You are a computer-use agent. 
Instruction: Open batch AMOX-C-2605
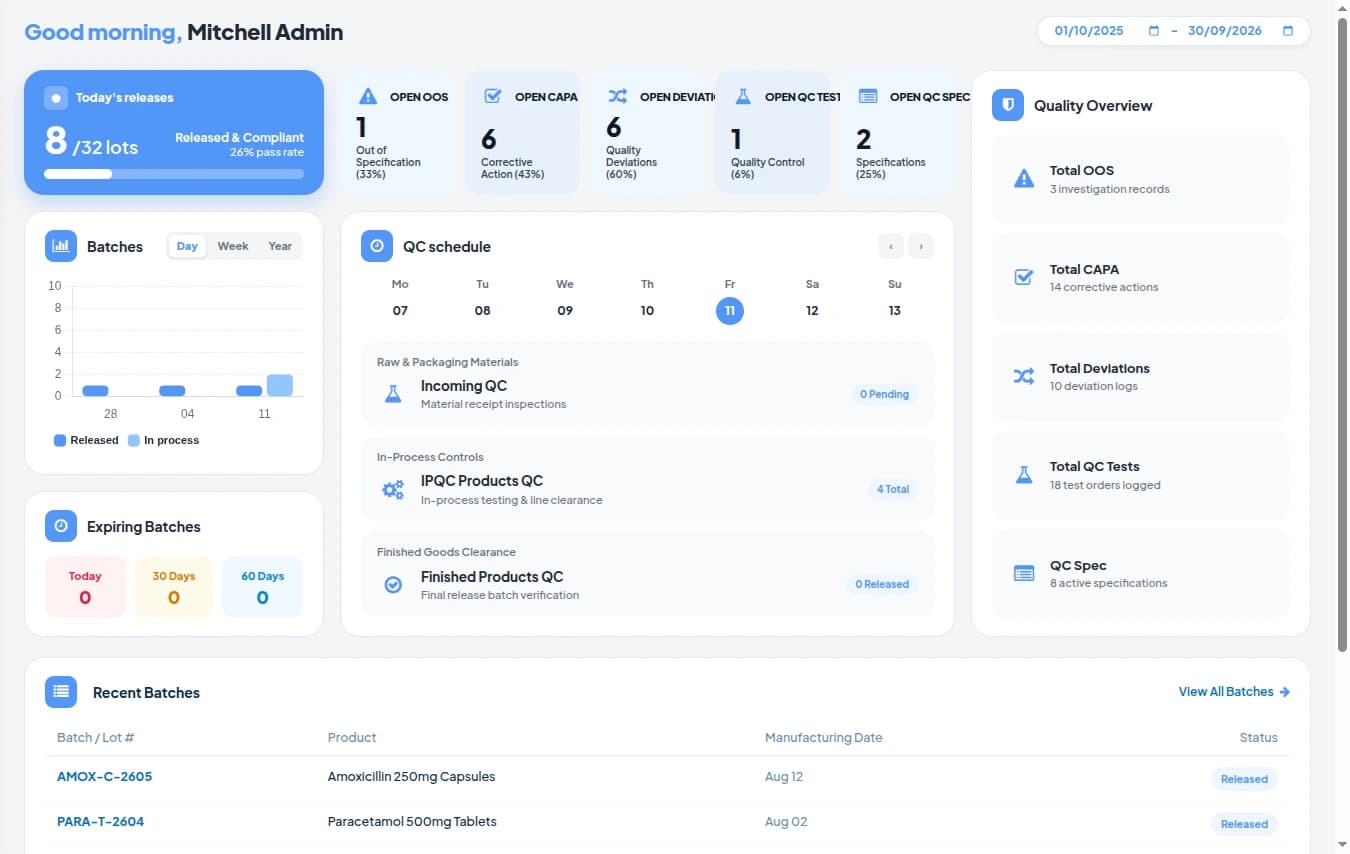(105, 776)
